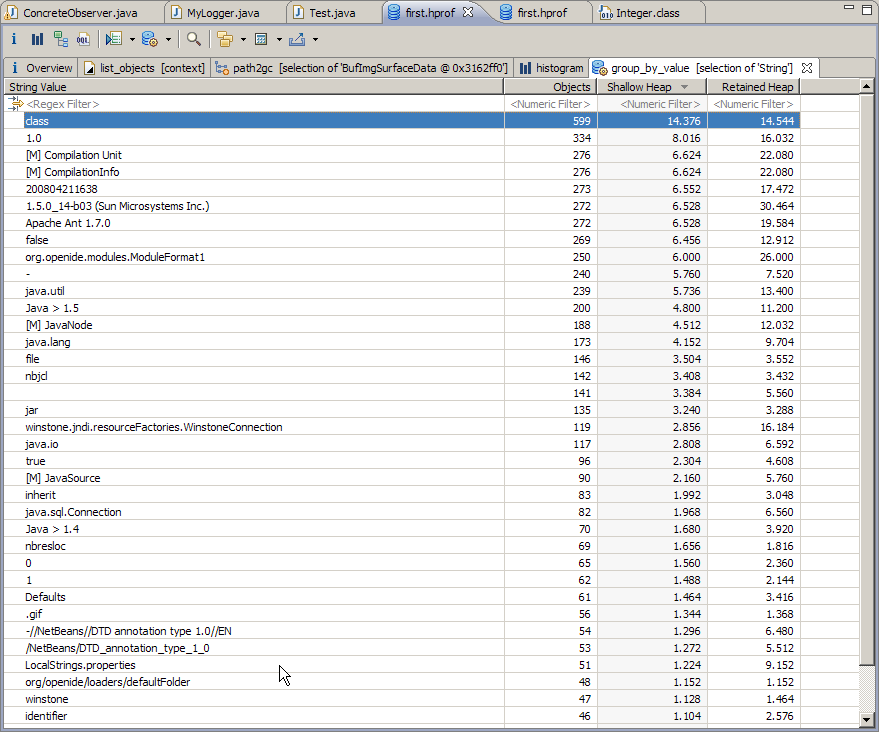Image resolution: width=879 pixels, height=732 pixels.
Task: Select the '[M] Compilation Unit' row
Action: [402, 155]
